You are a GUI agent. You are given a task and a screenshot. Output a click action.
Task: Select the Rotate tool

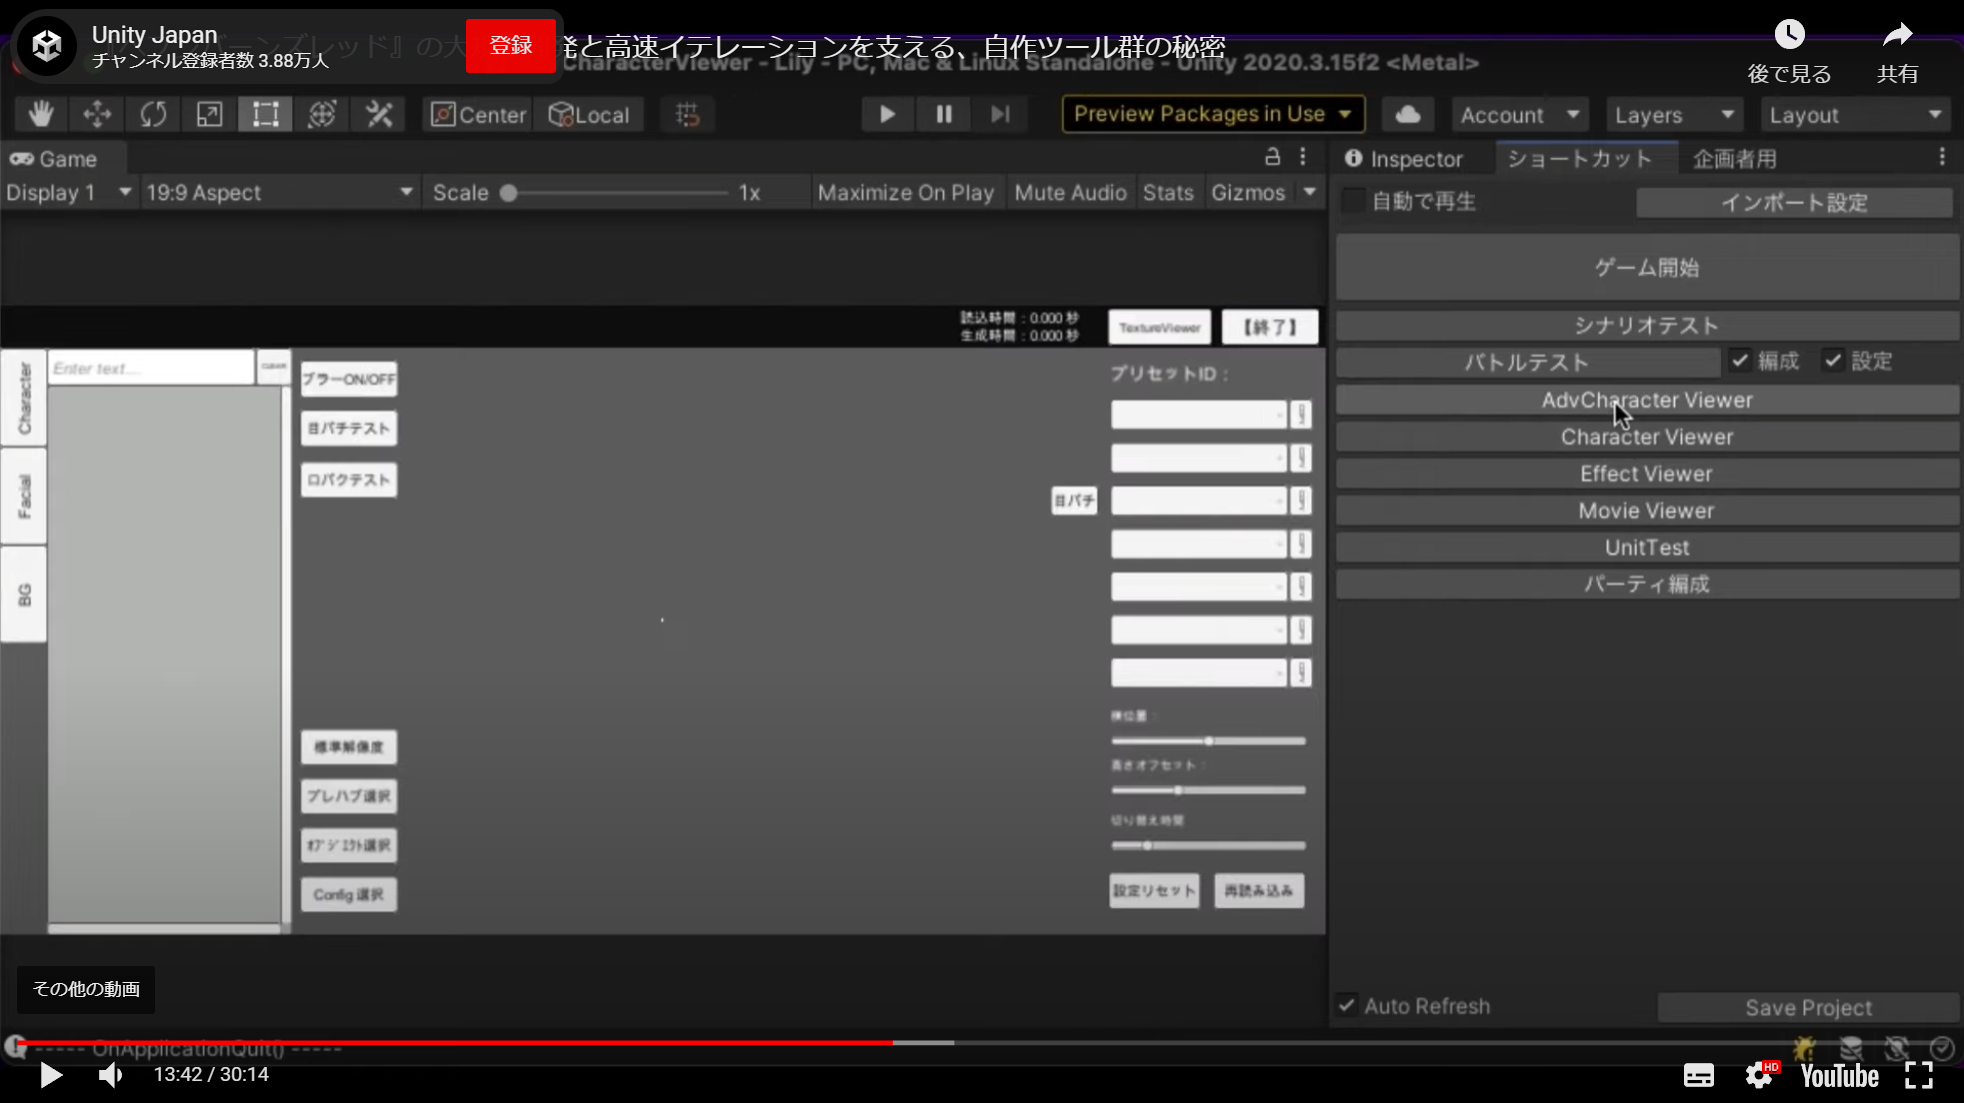pos(153,114)
